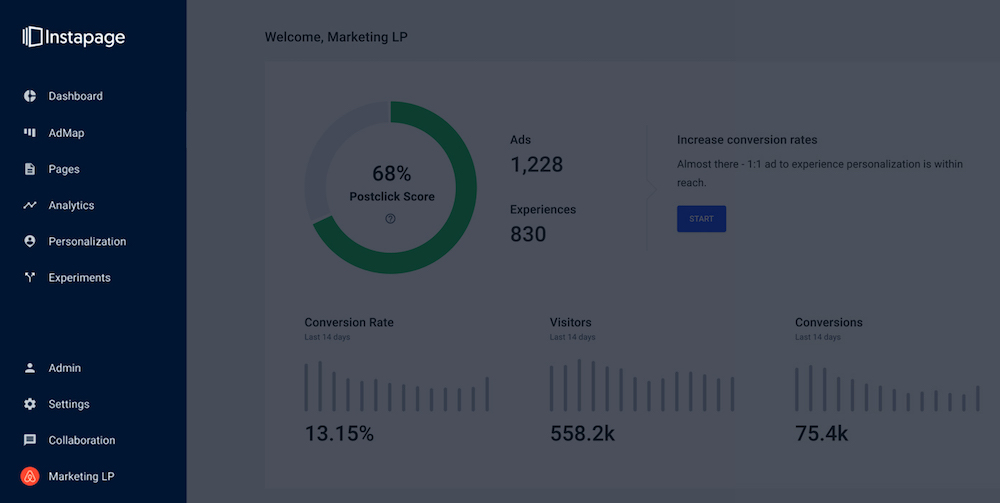1000x503 pixels.
Task: Click the Conversions bar chart
Action: click(x=887, y=388)
